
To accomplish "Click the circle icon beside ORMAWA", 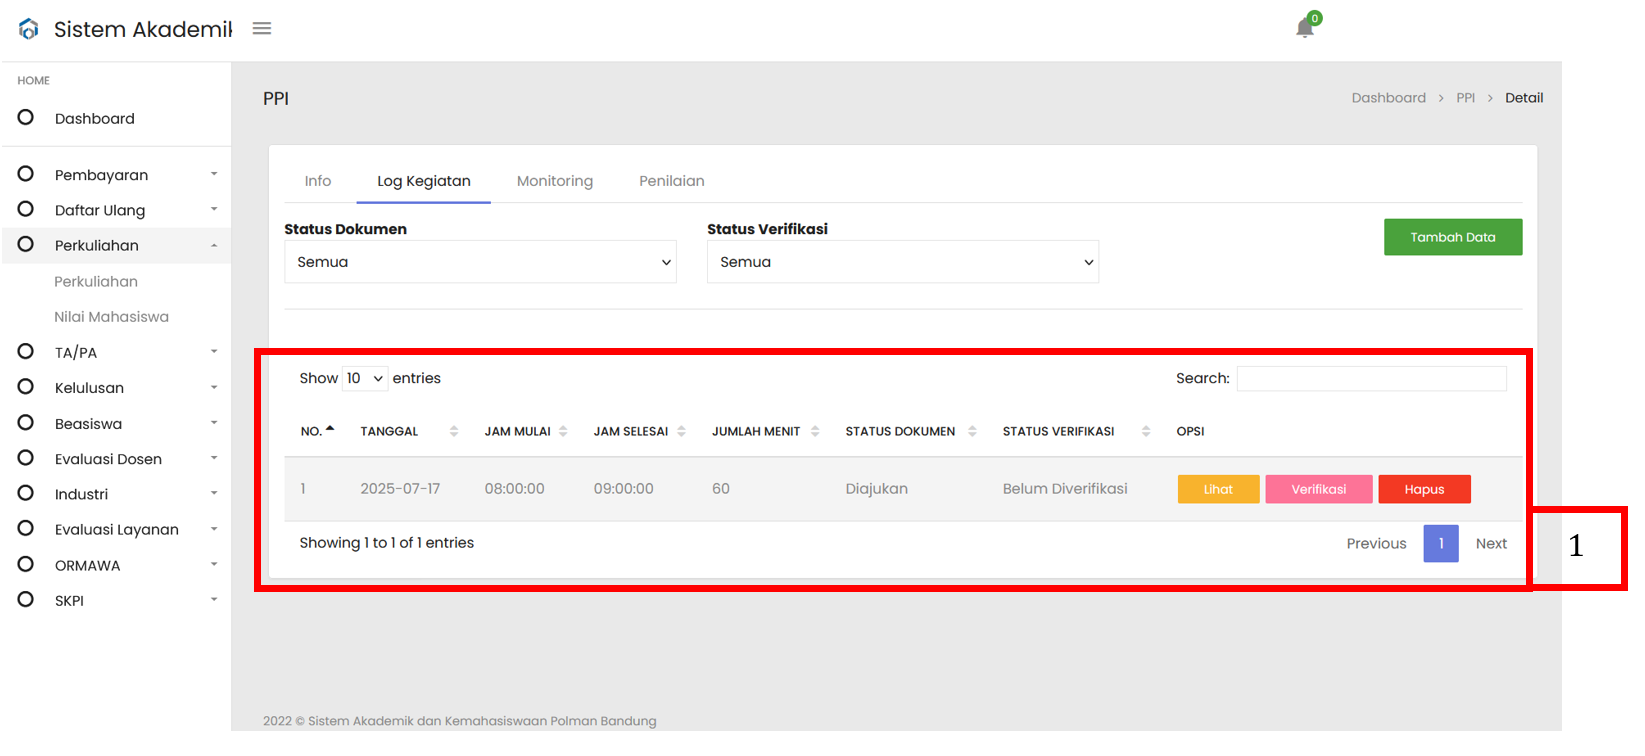I will coord(26,564).
